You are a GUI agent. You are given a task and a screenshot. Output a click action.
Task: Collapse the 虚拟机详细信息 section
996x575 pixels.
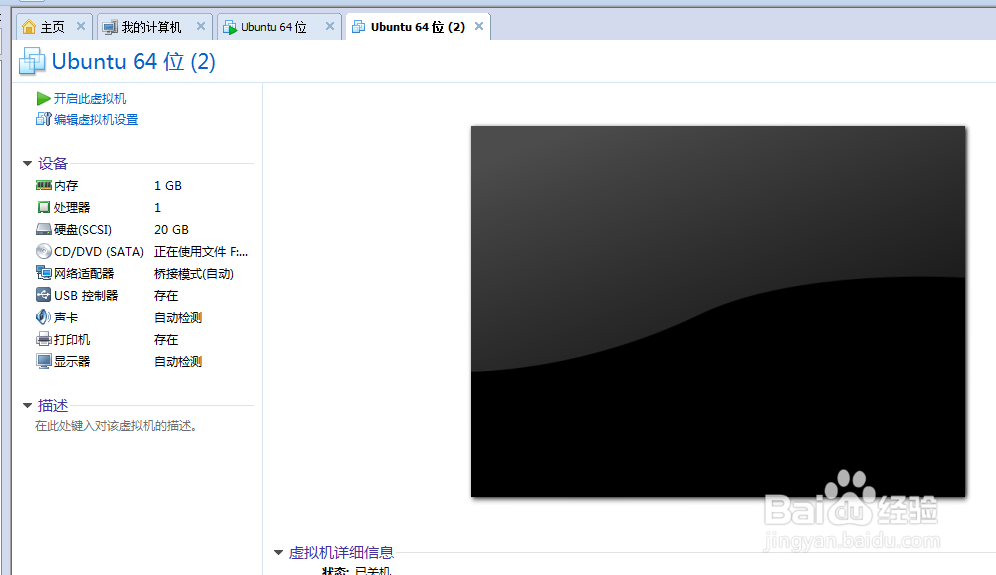278,553
